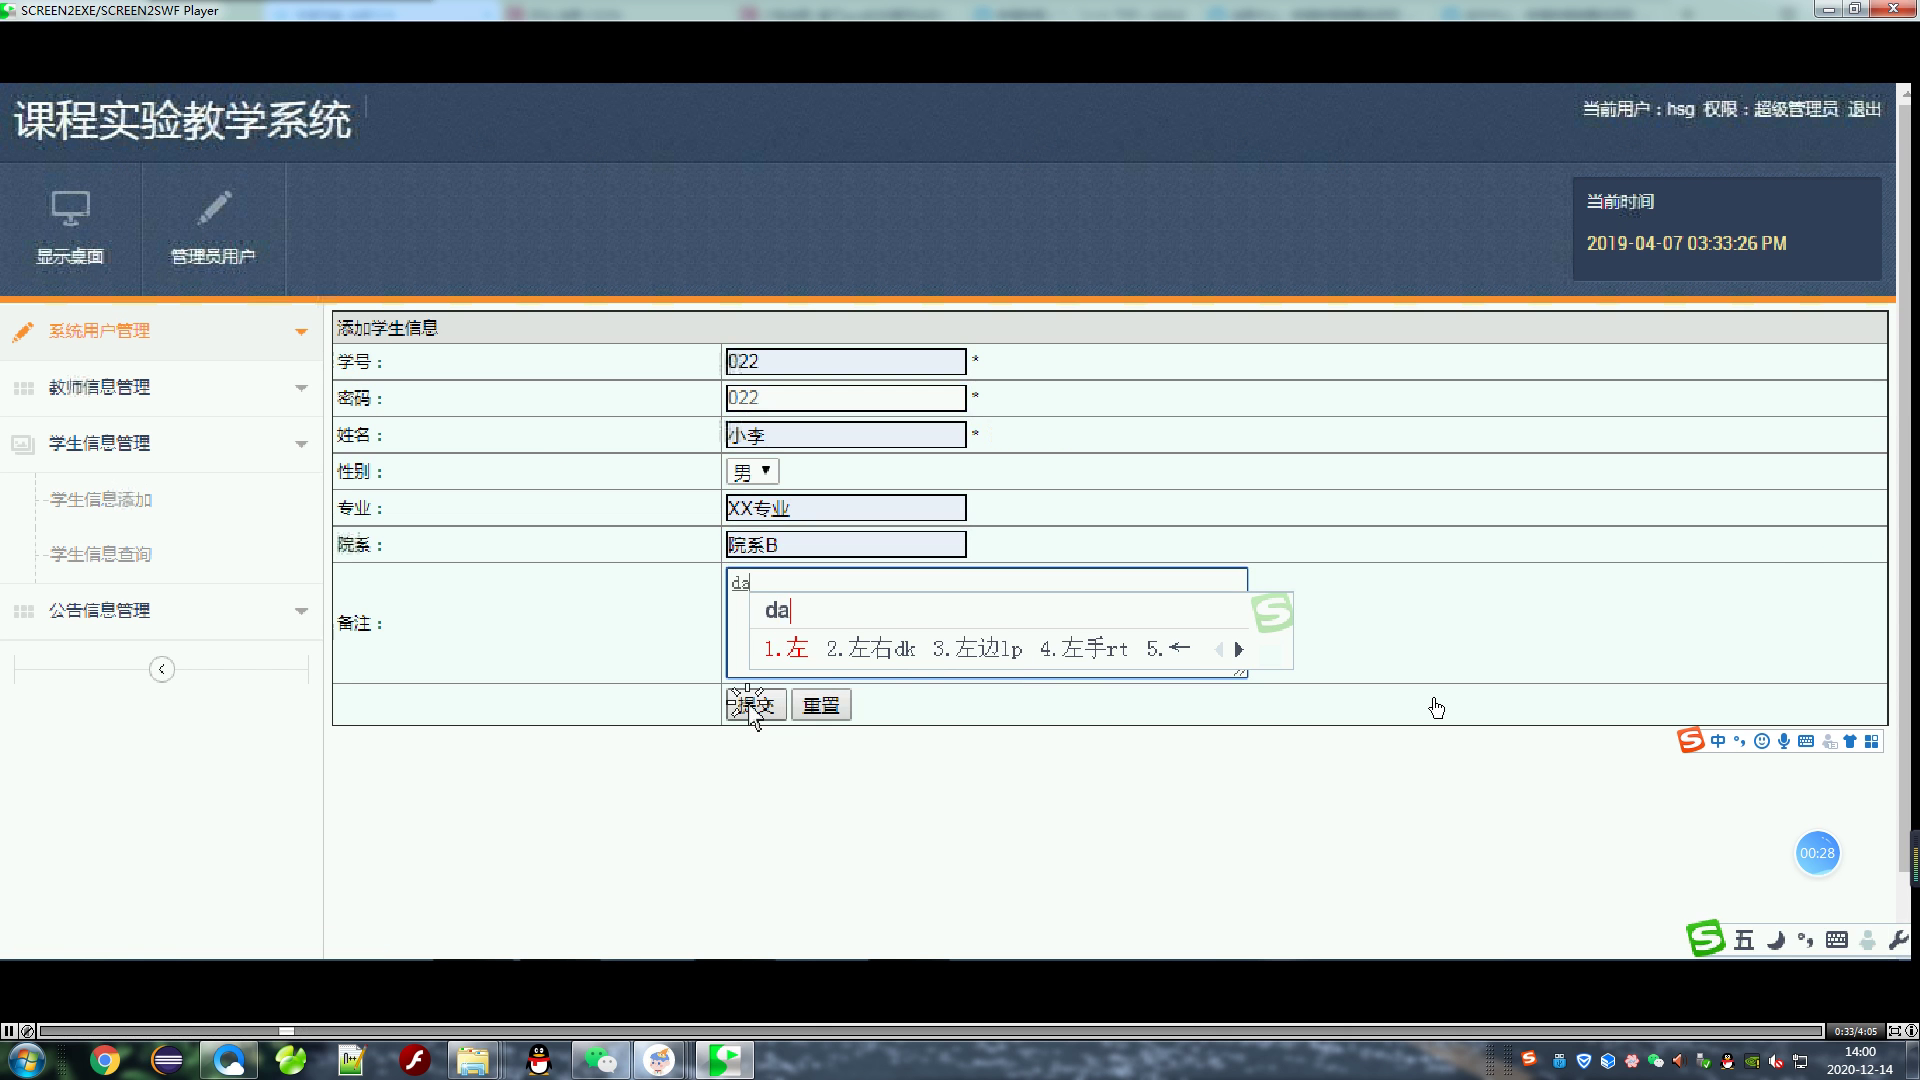Click the player seek bar thumb
Screen dimensions: 1920x1080
(286, 1031)
